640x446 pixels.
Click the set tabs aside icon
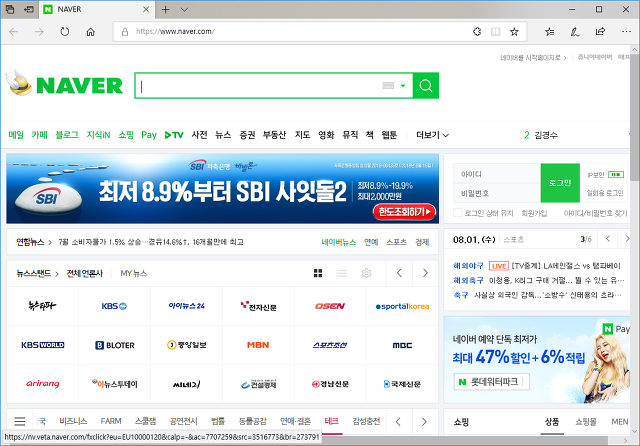(x=29, y=9)
